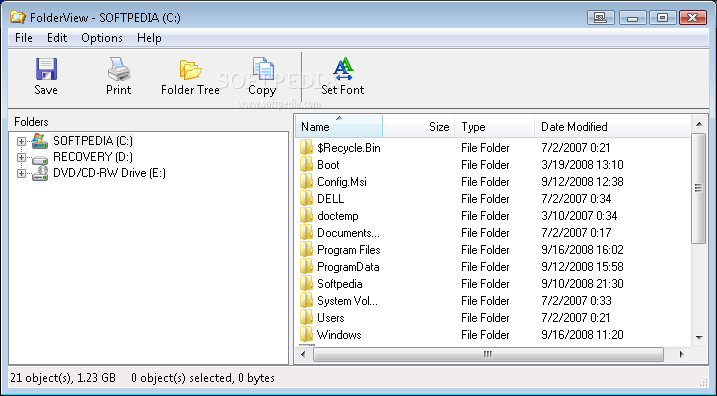
Task: Click the horizontal scrollbar thumb
Action: coord(488,354)
